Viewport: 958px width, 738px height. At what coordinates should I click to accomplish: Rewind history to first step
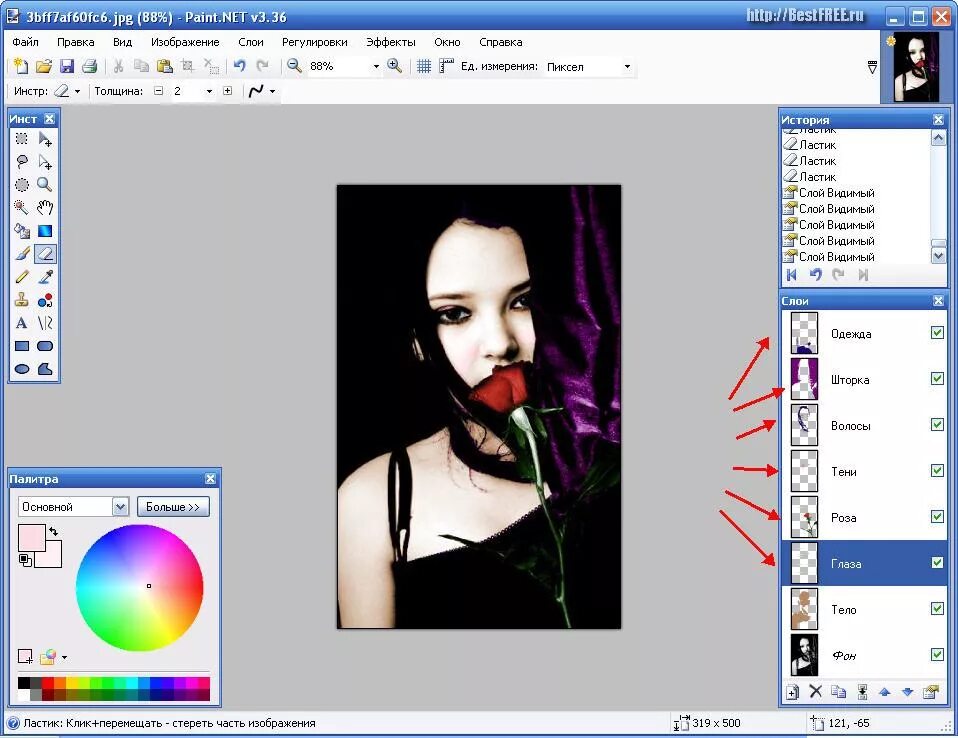[x=792, y=275]
